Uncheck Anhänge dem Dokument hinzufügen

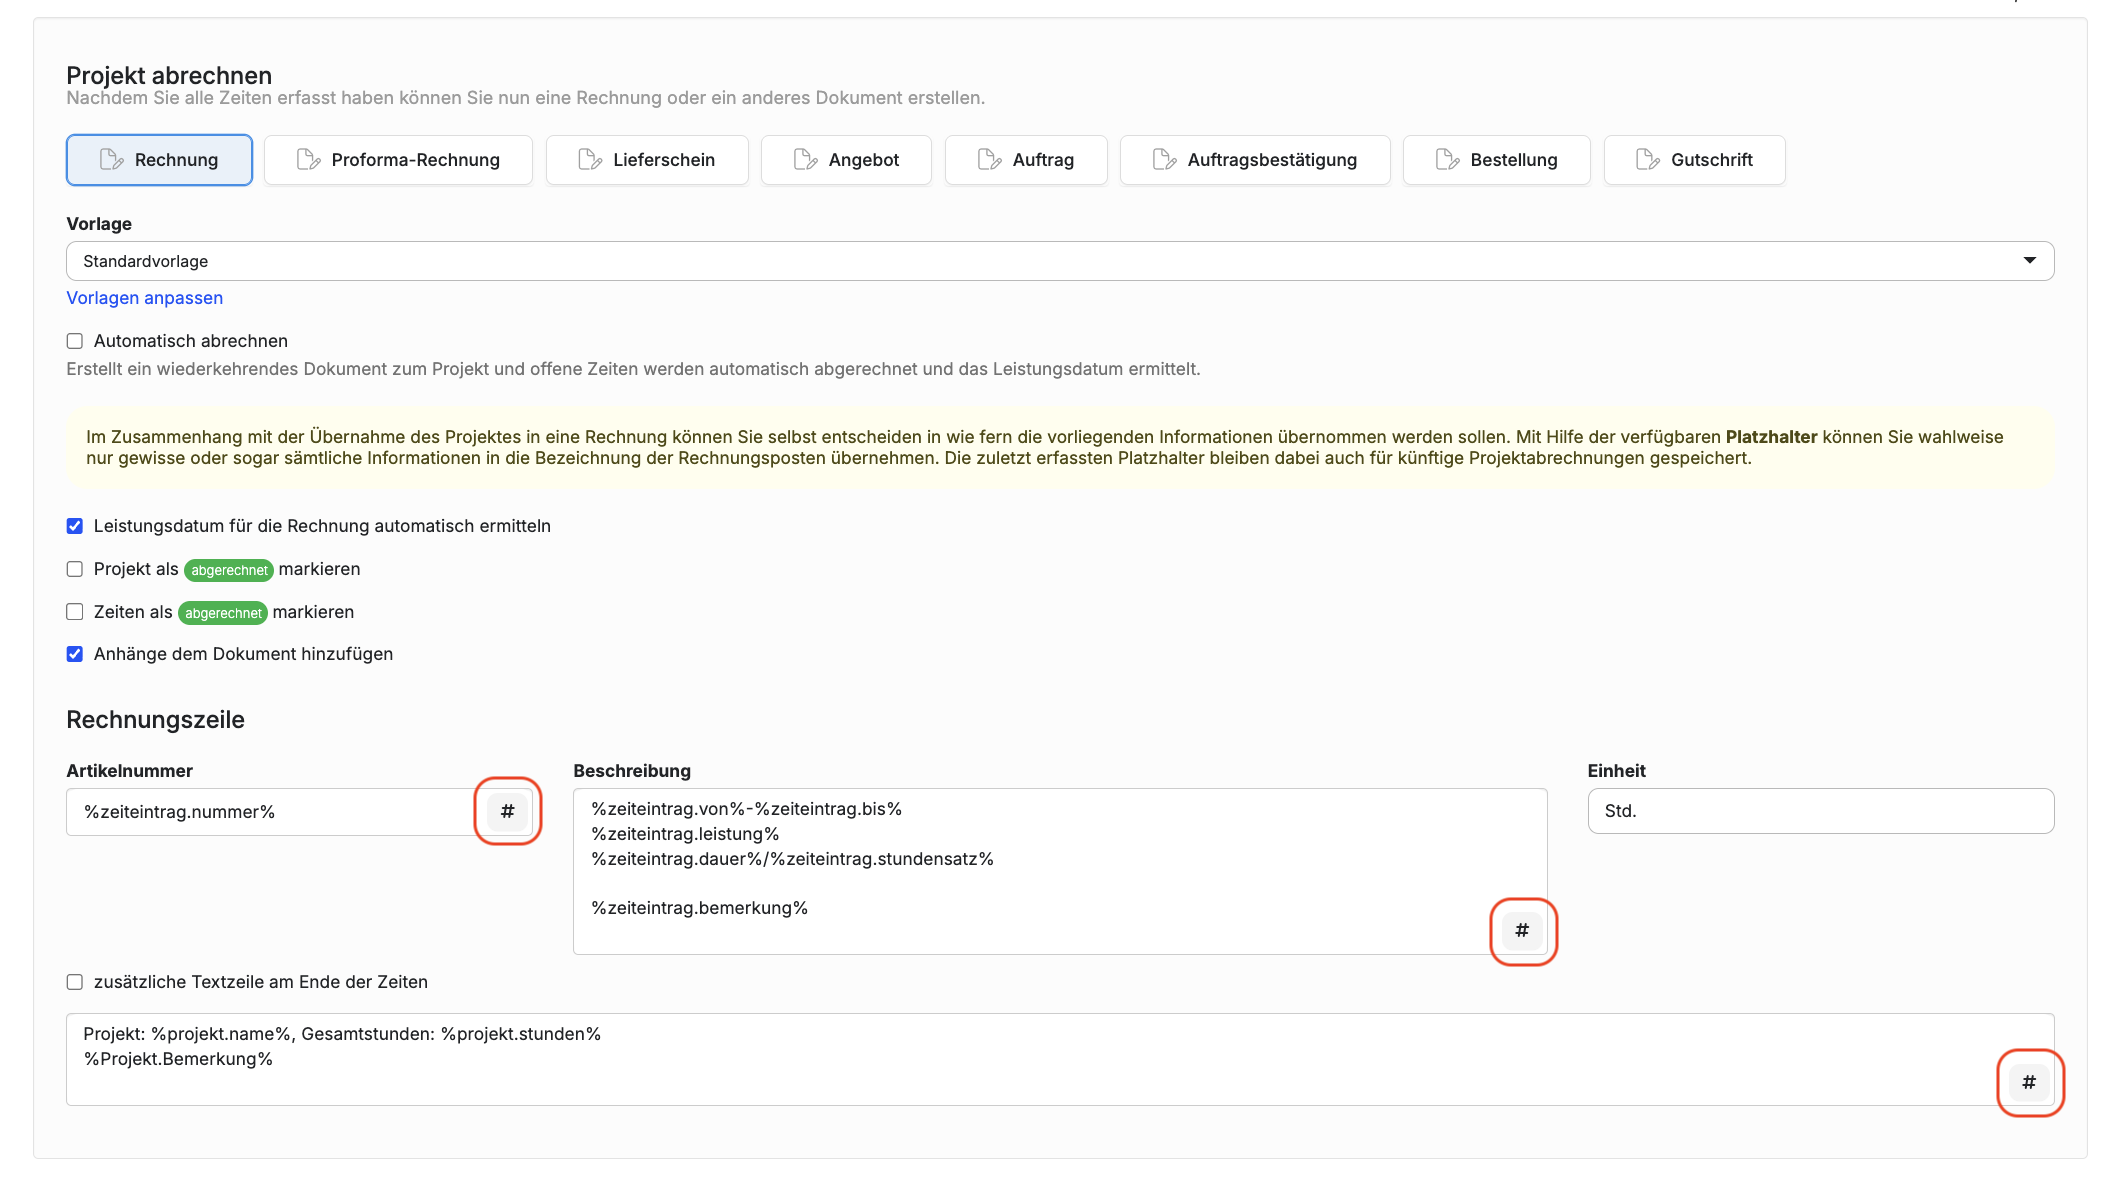75,654
